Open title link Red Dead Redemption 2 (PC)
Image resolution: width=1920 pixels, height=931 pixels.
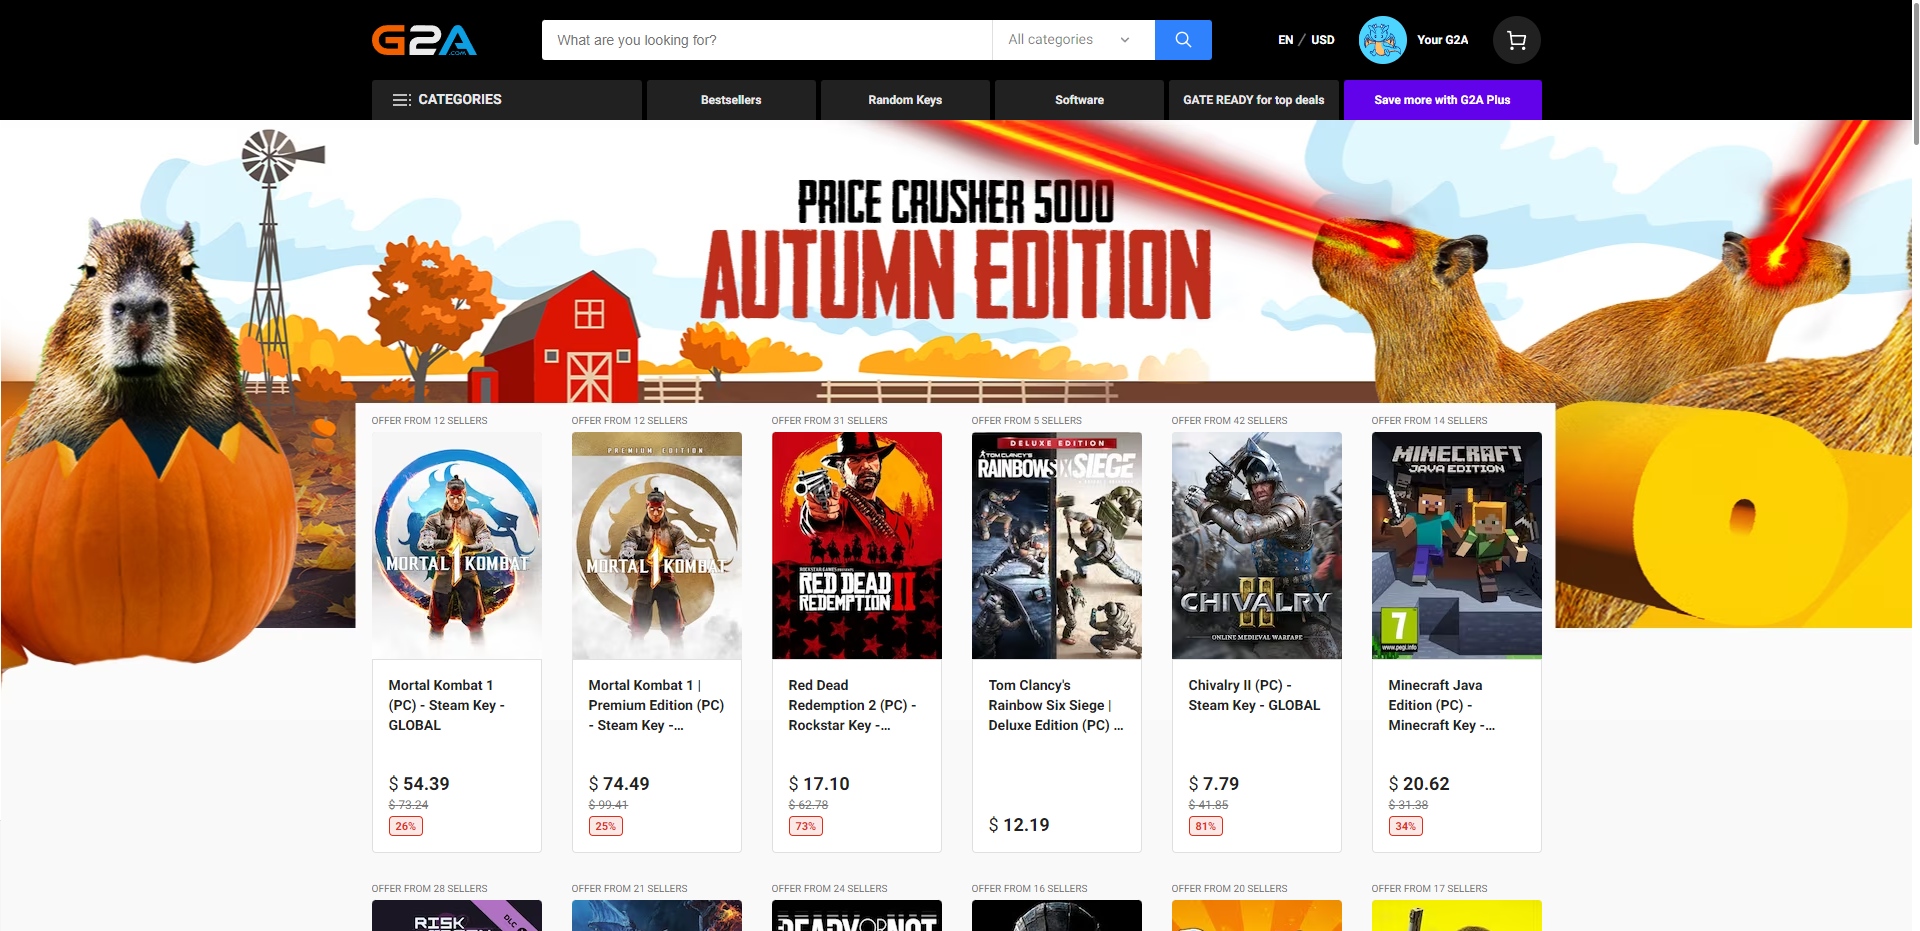pyautogui.click(x=852, y=705)
